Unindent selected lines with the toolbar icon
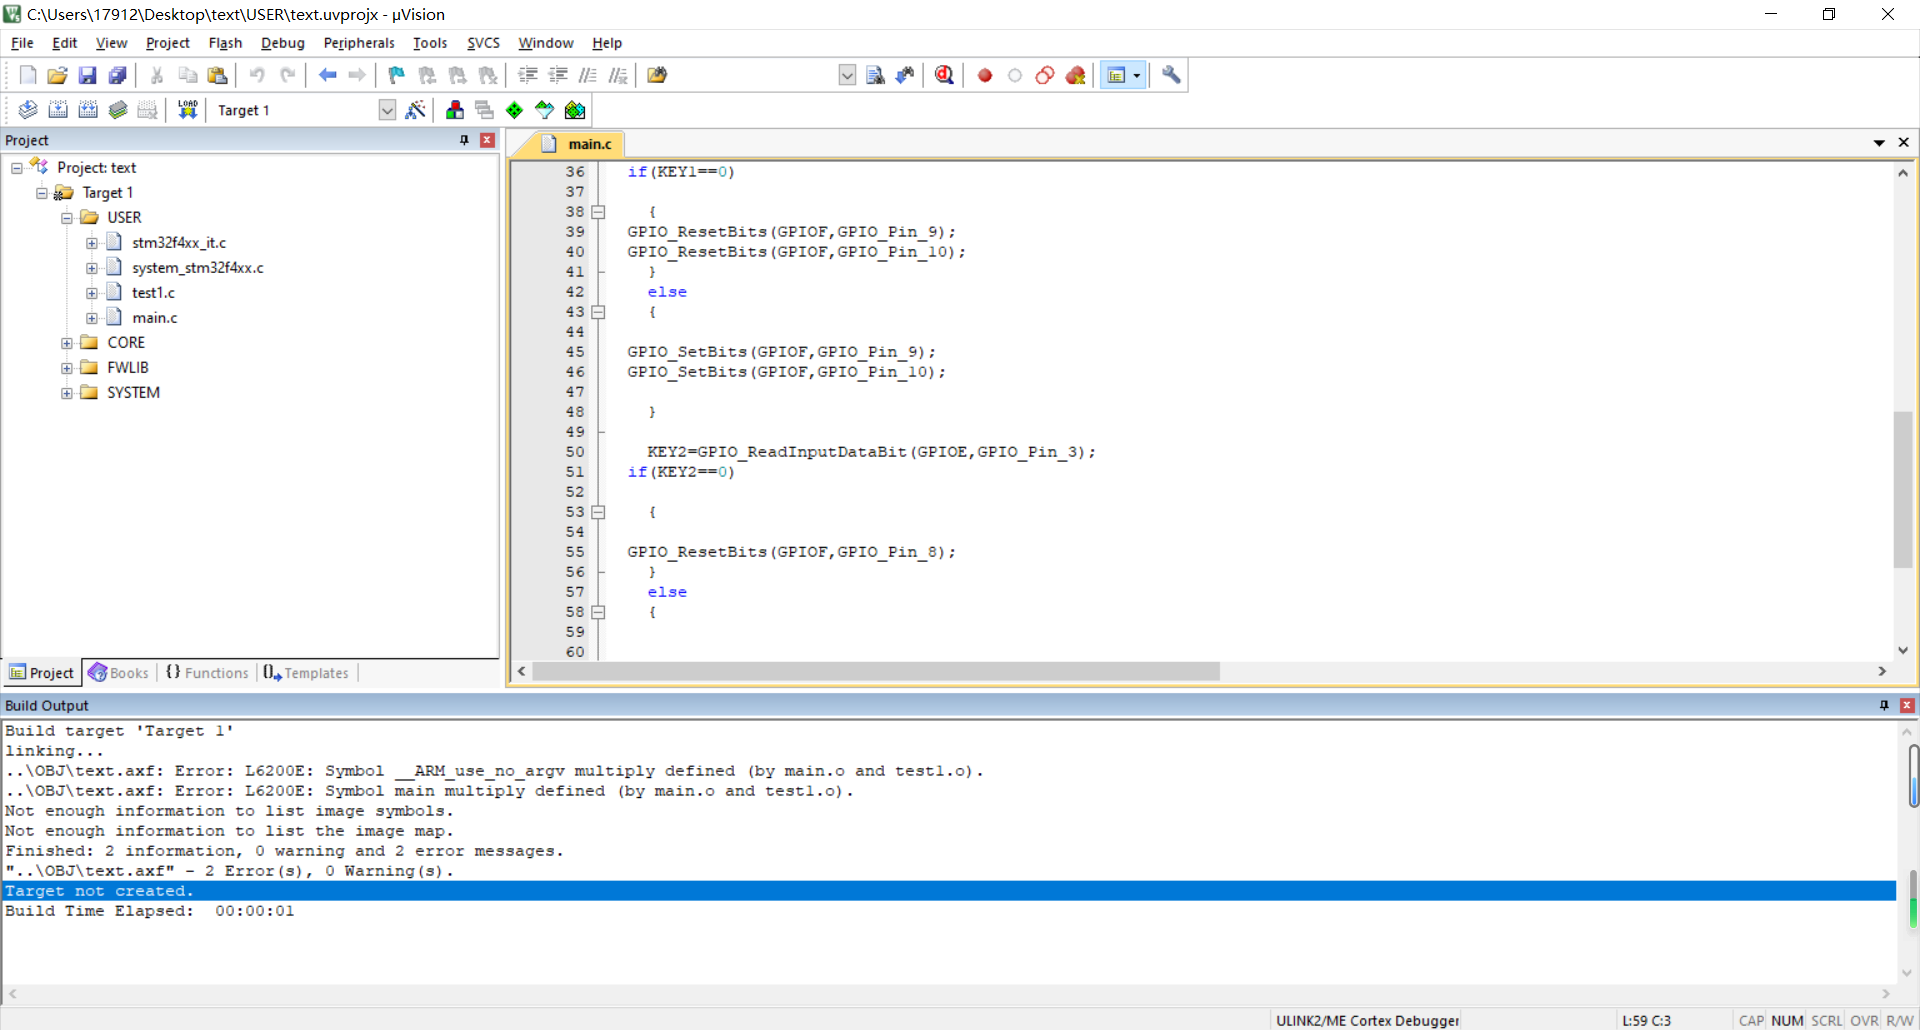The width and height of the screenshot is (1920, 1030). point(558,75)
